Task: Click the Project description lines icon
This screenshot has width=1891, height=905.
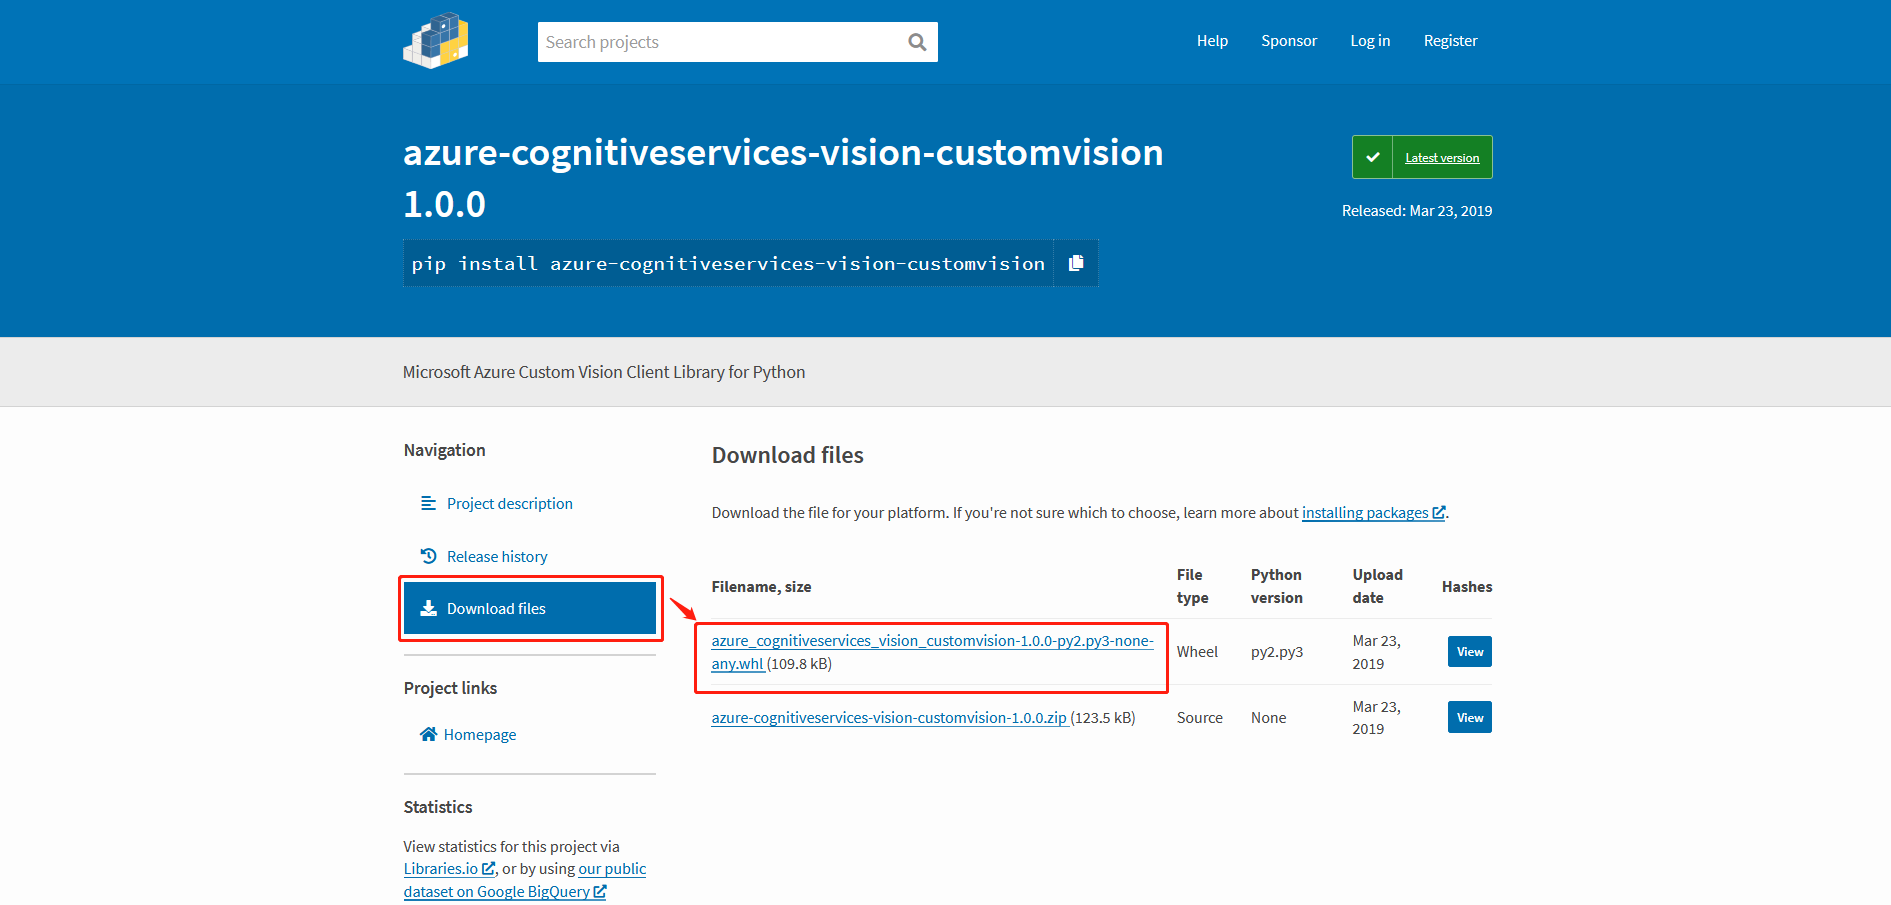Action: click(428, 503)
